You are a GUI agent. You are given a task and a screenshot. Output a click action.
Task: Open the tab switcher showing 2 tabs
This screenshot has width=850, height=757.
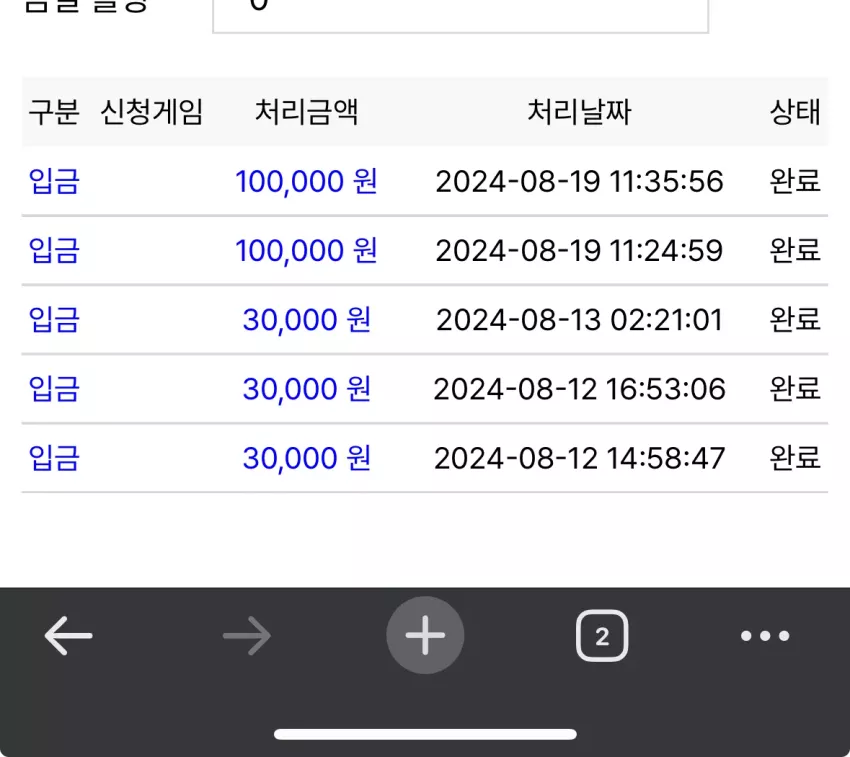tap(602, 636)
